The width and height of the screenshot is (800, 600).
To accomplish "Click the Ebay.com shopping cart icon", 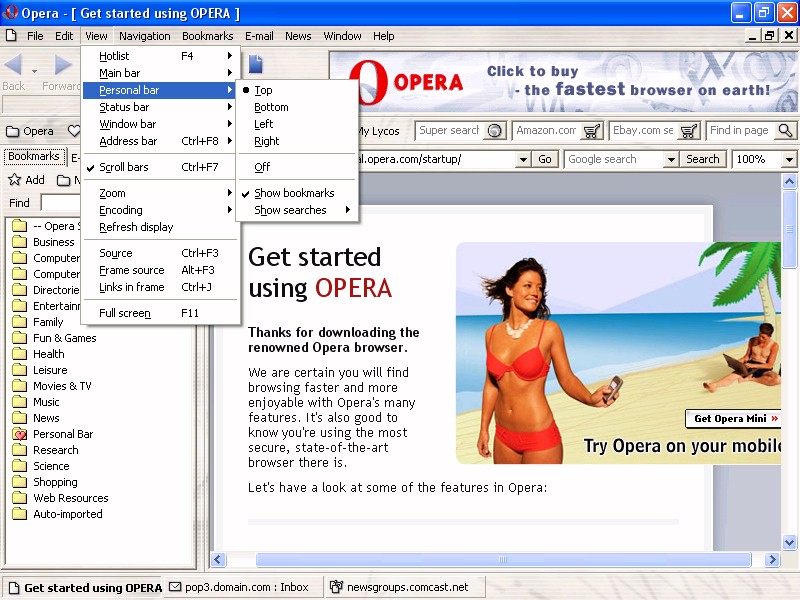I will (x=689, y=131).
